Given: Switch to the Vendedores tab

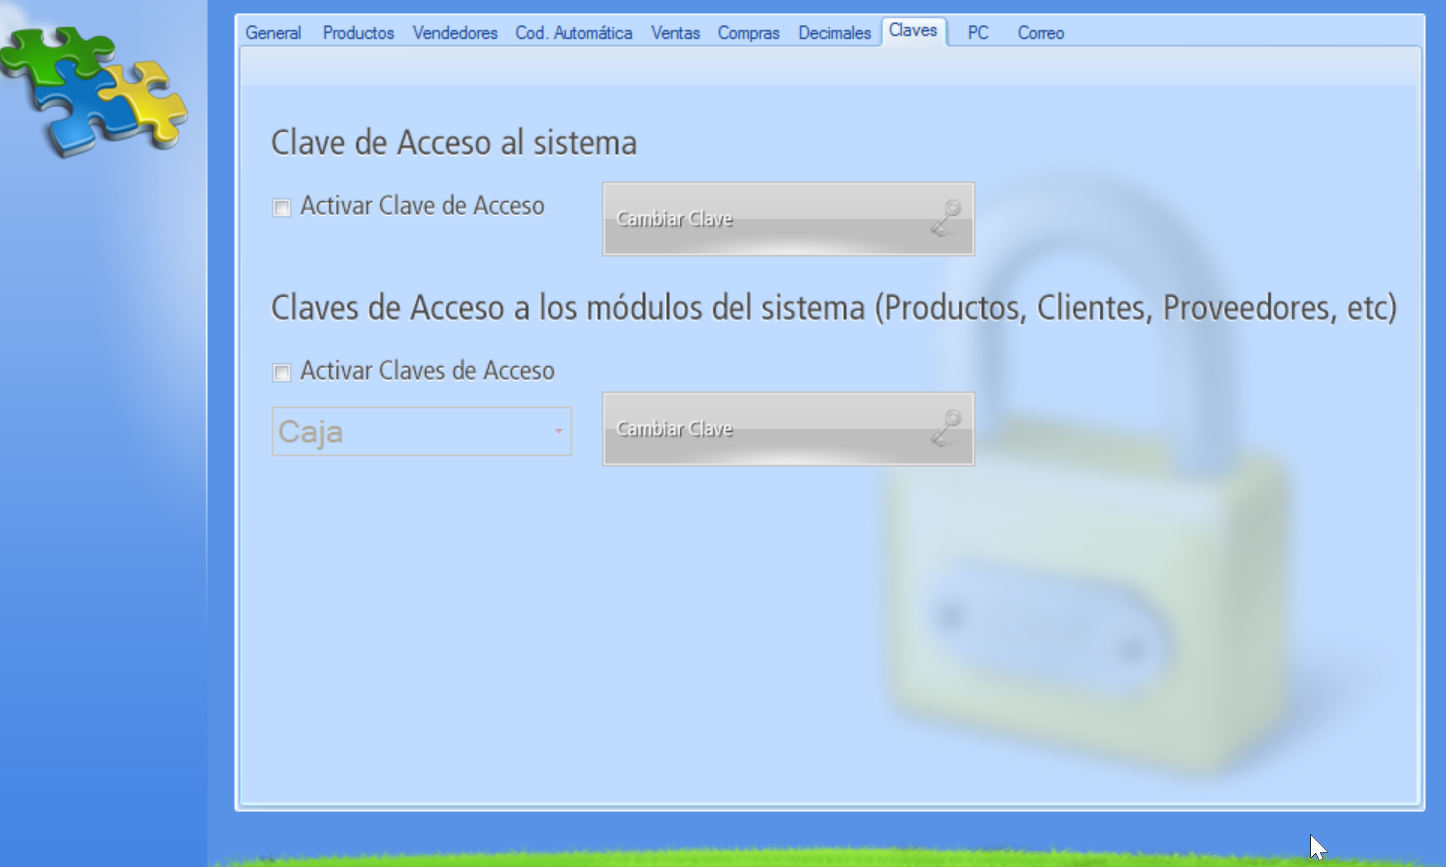Looking at the screenshot, I should click(x=454, y=33).
